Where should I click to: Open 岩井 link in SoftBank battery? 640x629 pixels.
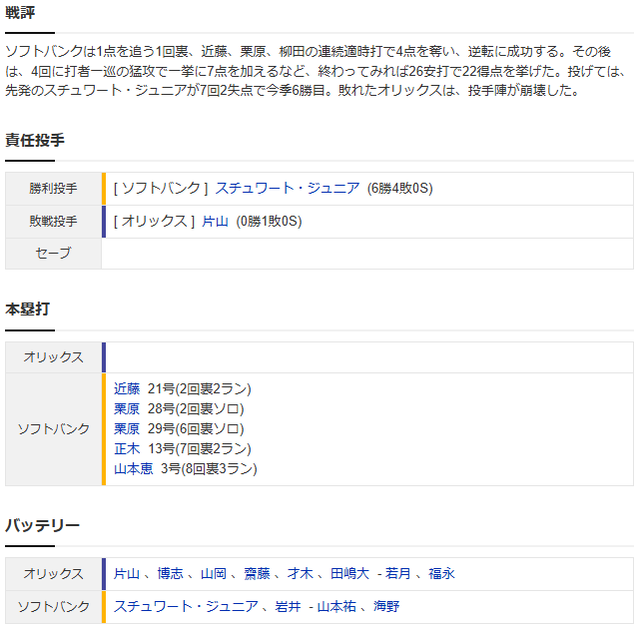[288, 606]
